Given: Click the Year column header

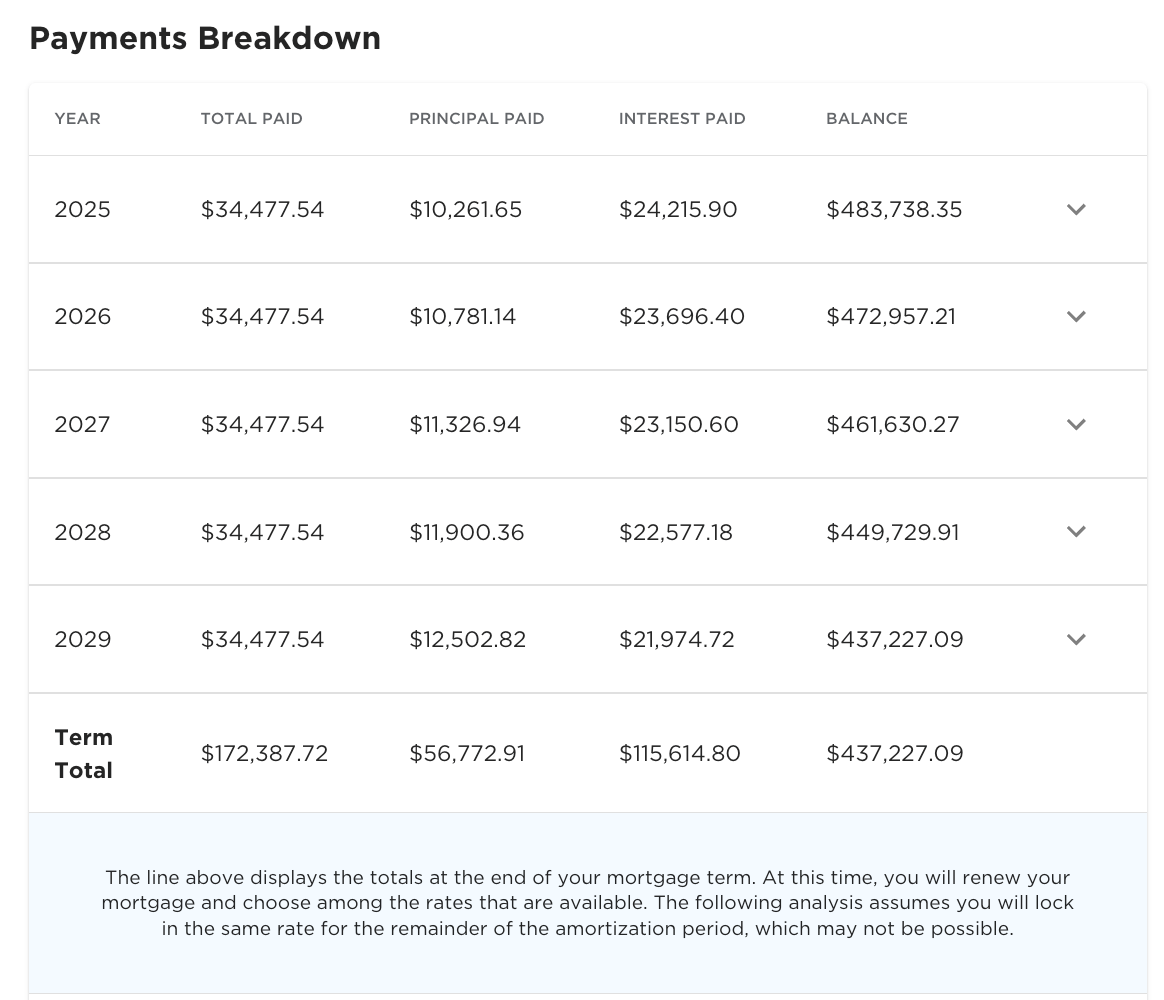Looking at the screenshot, I should pyautogui.click(x=78, y=119).
